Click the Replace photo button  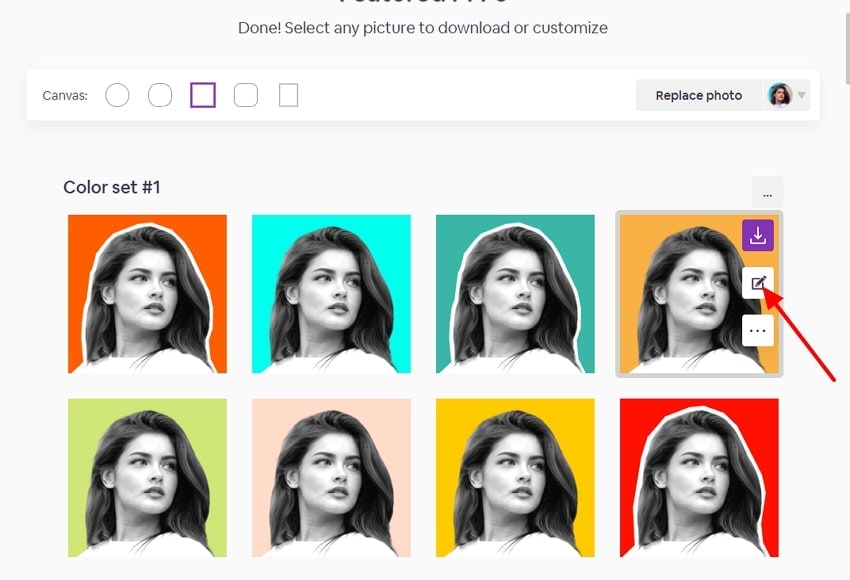click(699, 95)
